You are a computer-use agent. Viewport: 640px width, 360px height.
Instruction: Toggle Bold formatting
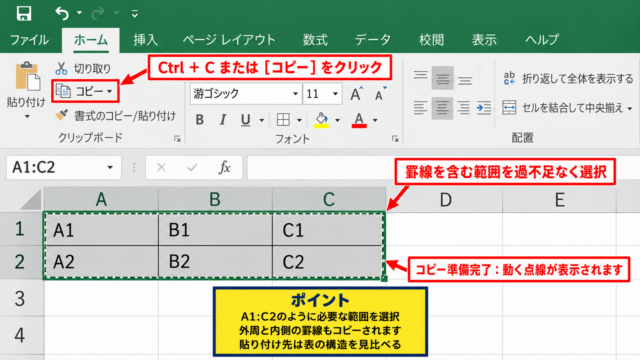click(200, 120)
